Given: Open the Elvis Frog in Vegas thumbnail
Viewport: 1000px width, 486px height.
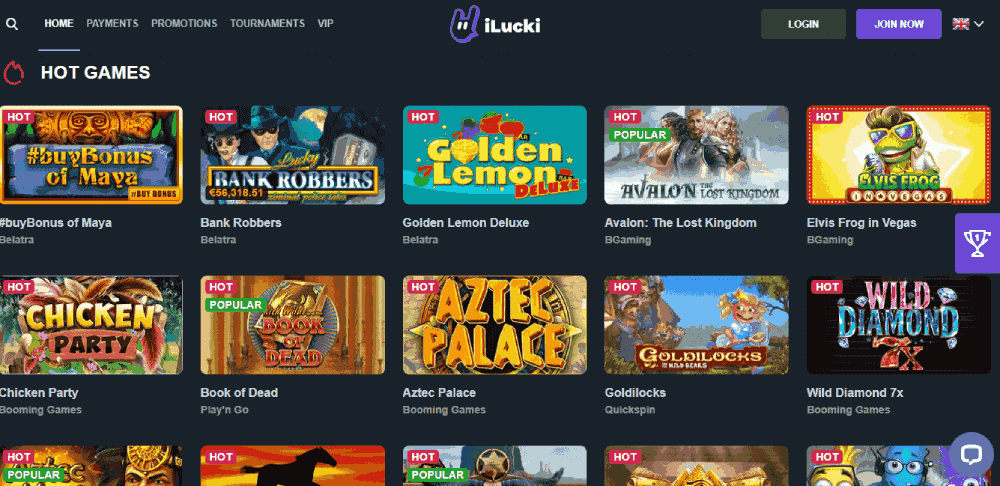Looking at the screenshot, I should (x=899, y=155).
